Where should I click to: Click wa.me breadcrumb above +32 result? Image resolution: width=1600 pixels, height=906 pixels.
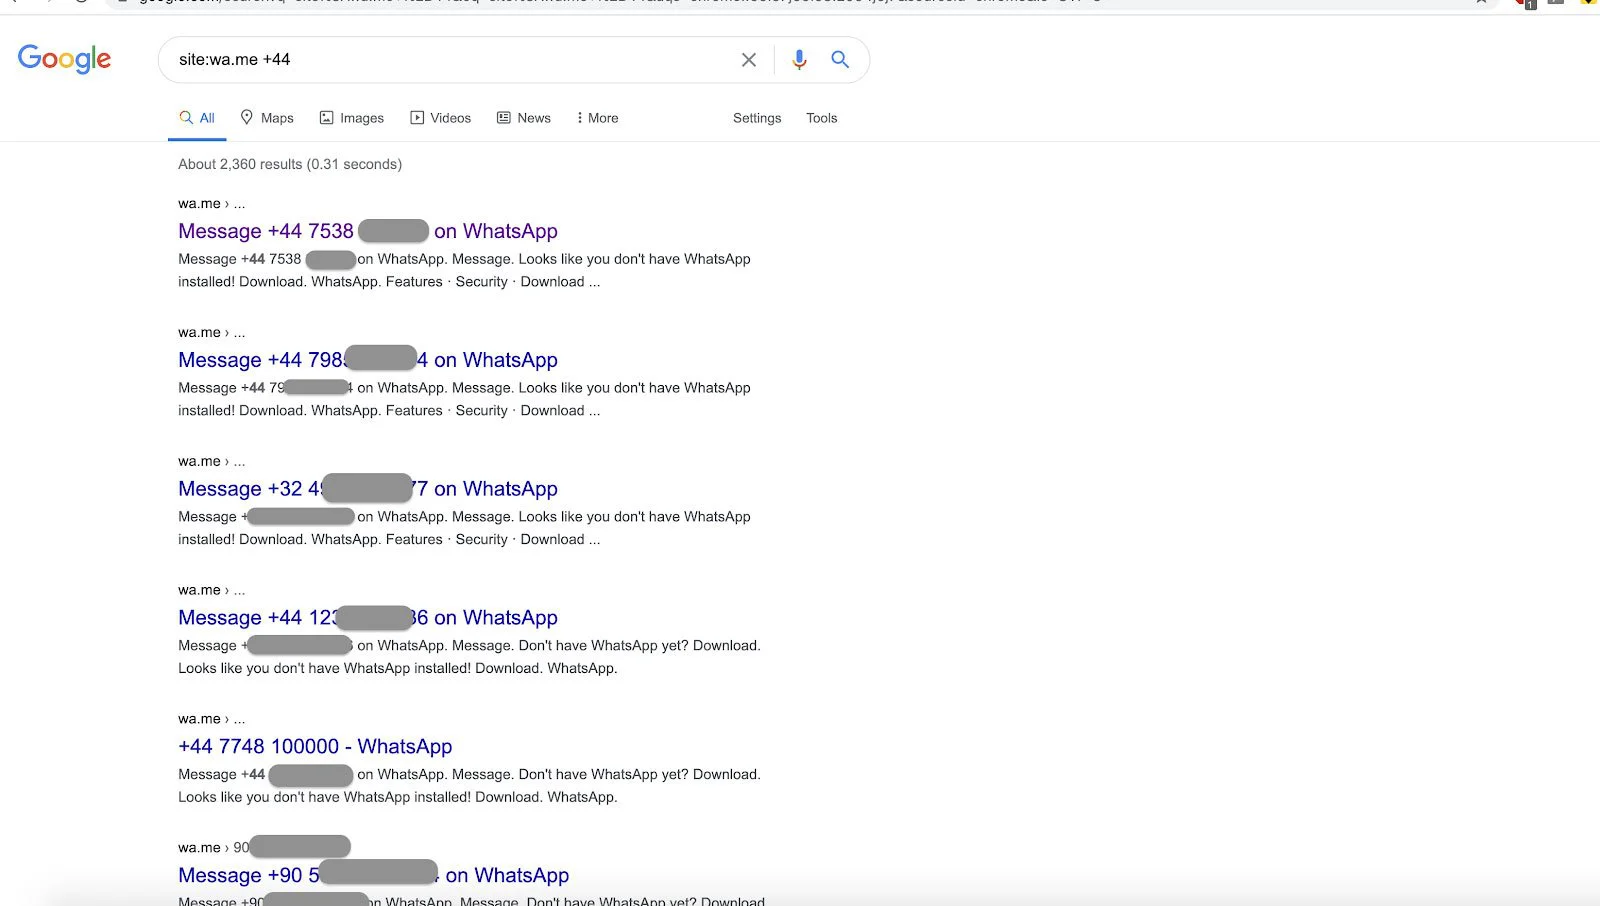pyautogui.click(x=211, y=461)
